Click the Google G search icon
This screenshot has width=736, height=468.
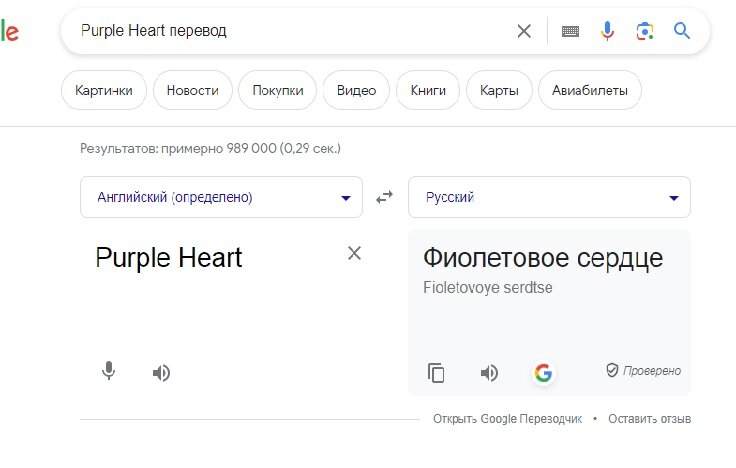[544, 373]
